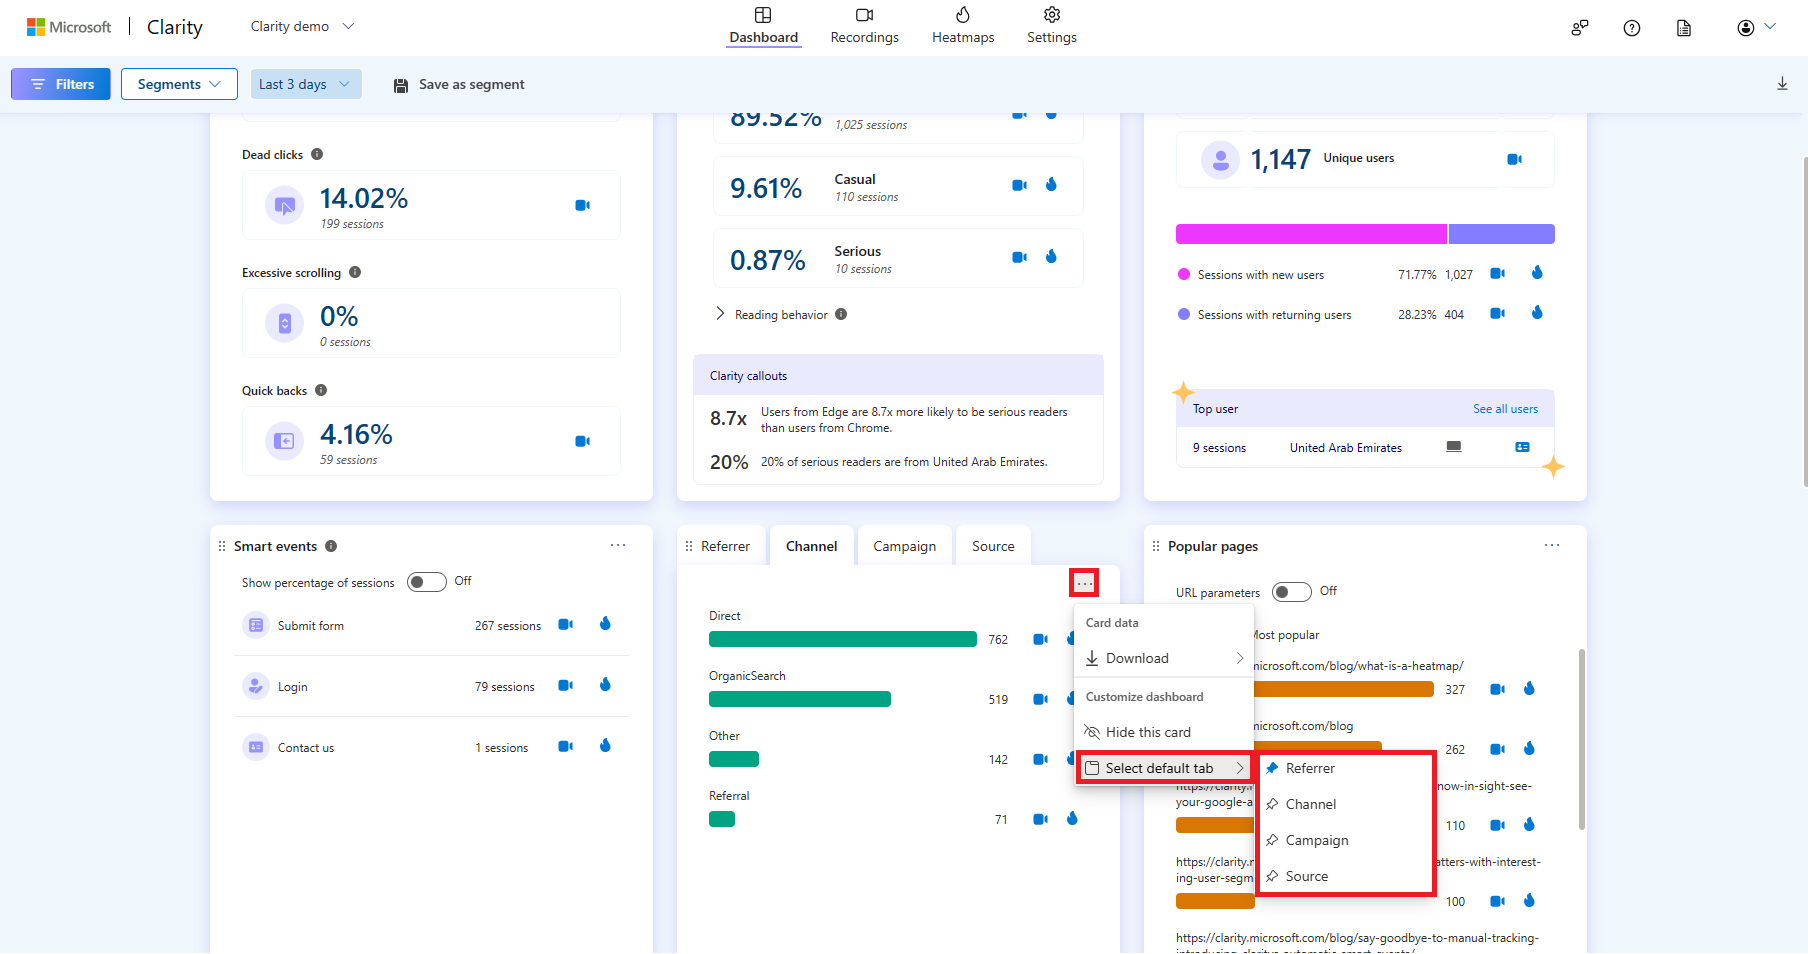Viewport: 1808px width, 954px height.
Task: Open the Segments dropdown
Action: coord(179,84)
